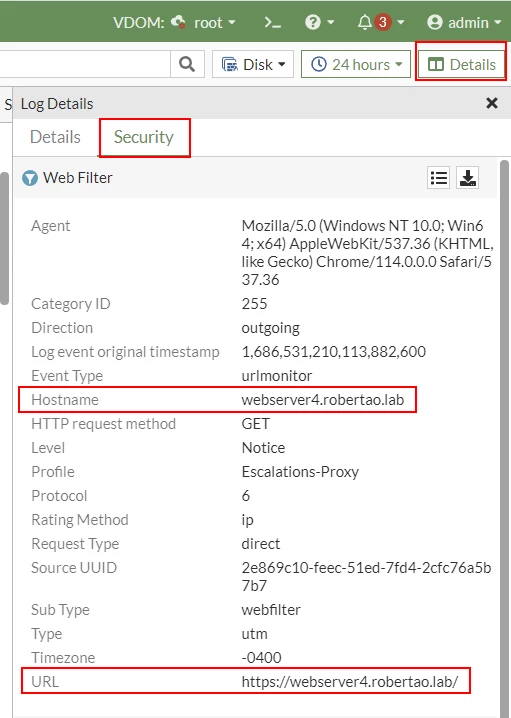
Task: Switch to the Details tab
Action: tap(55, 137)
